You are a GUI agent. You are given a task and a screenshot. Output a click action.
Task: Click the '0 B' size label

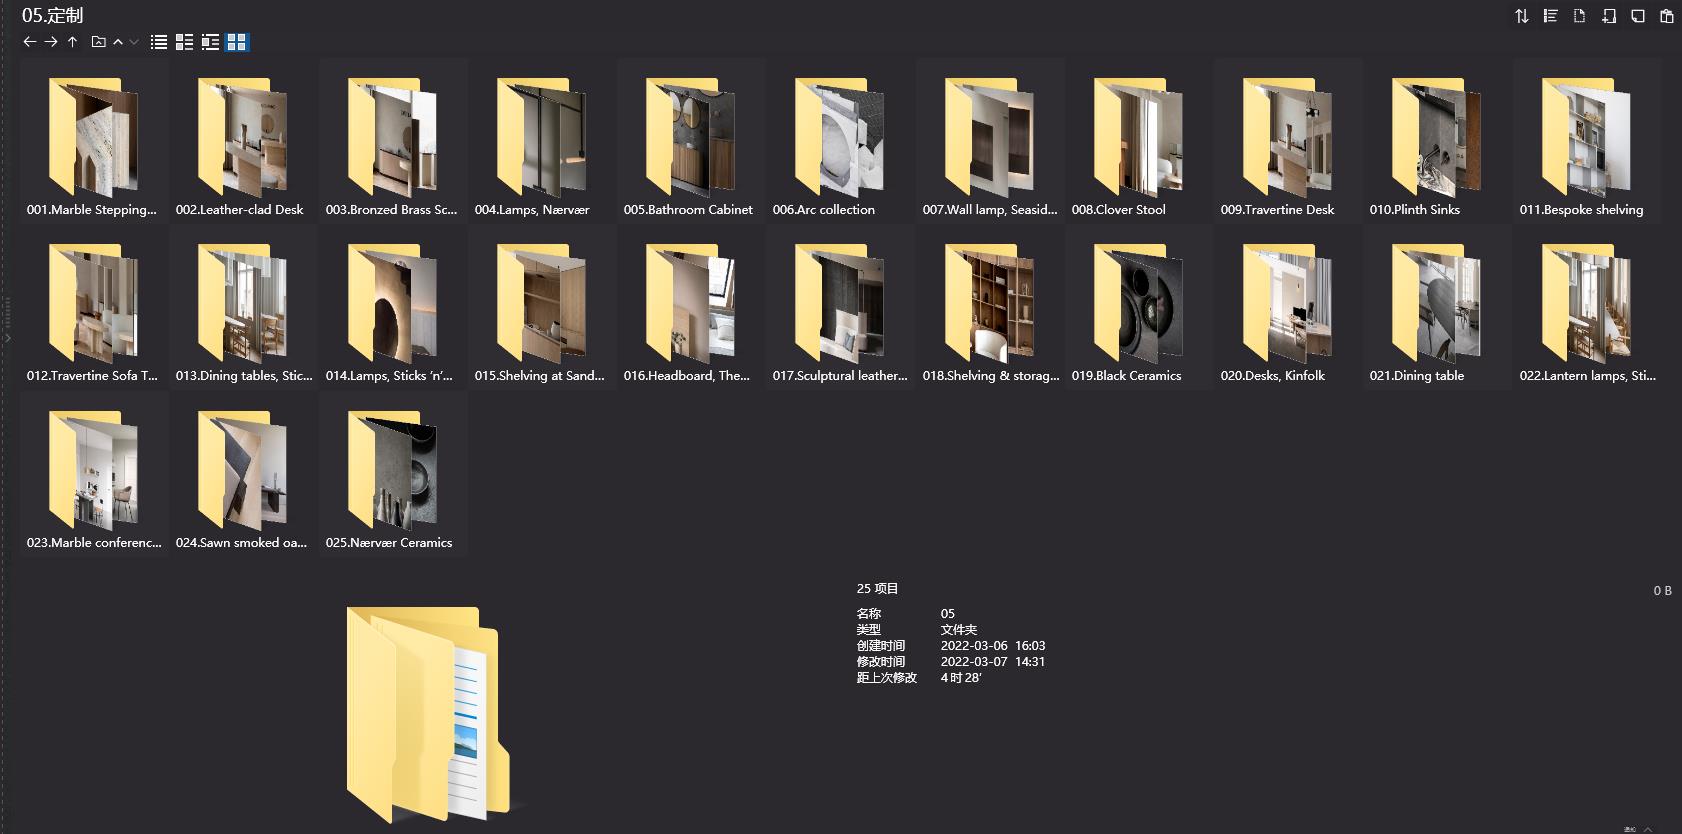coord(1662,591)
